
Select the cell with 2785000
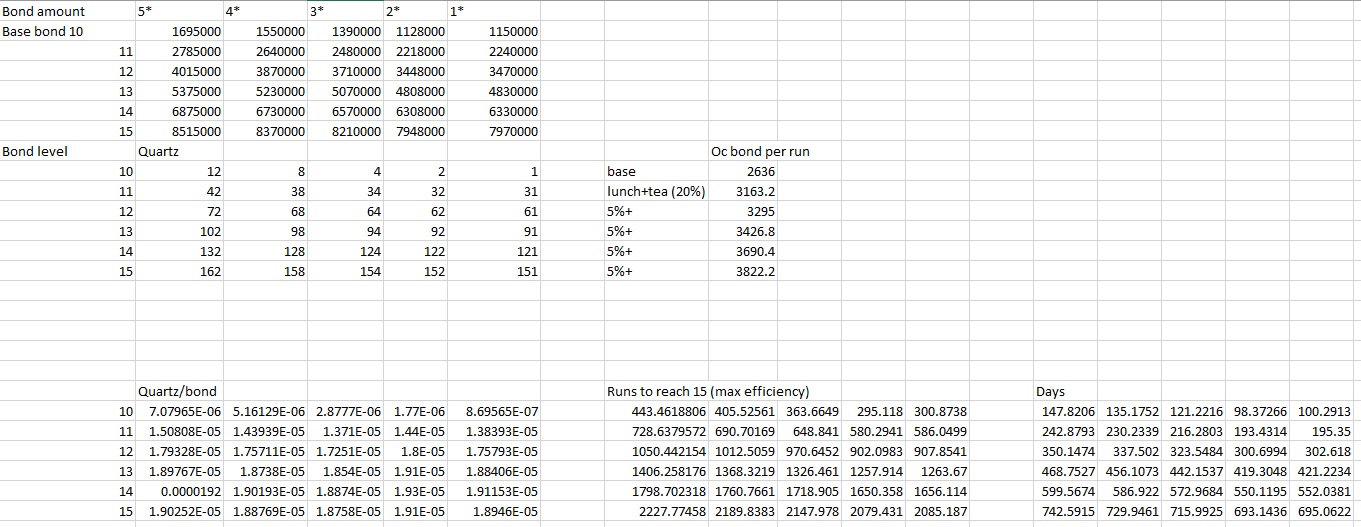[x=179, y=51]
